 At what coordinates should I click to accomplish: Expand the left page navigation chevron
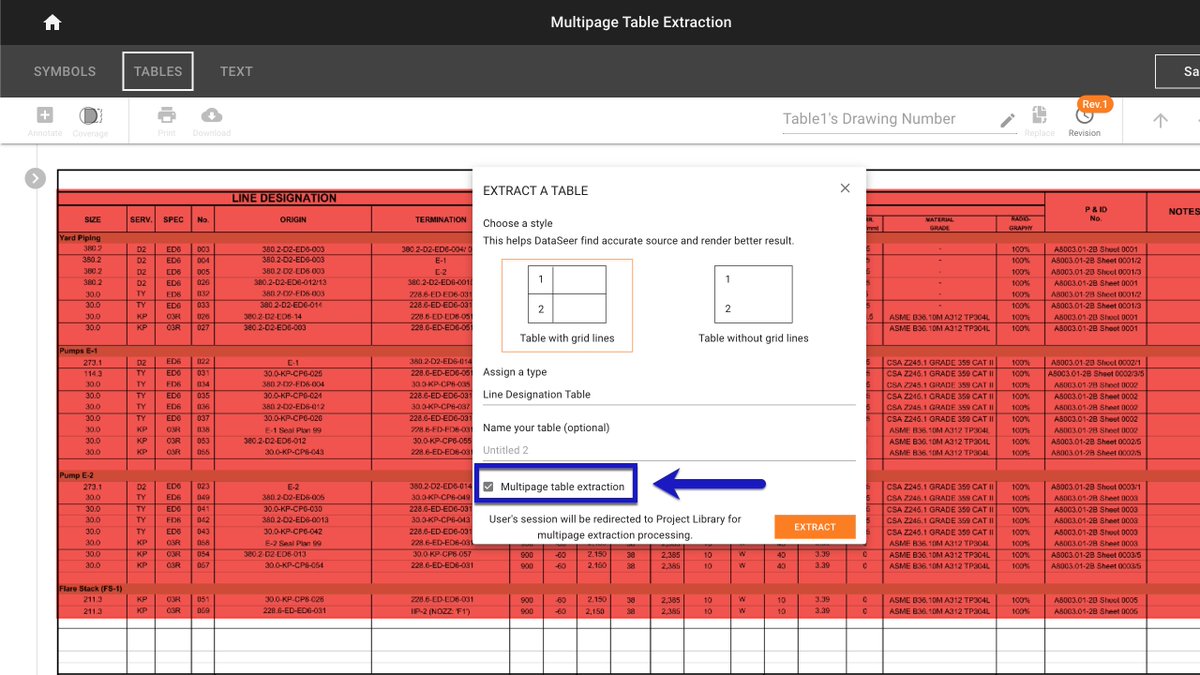(35, 178)
